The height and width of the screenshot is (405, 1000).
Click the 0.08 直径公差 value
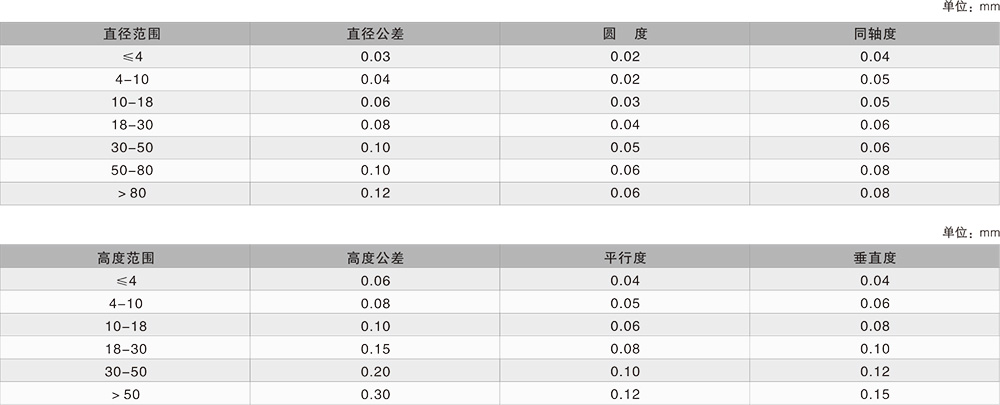click(375, 125)
